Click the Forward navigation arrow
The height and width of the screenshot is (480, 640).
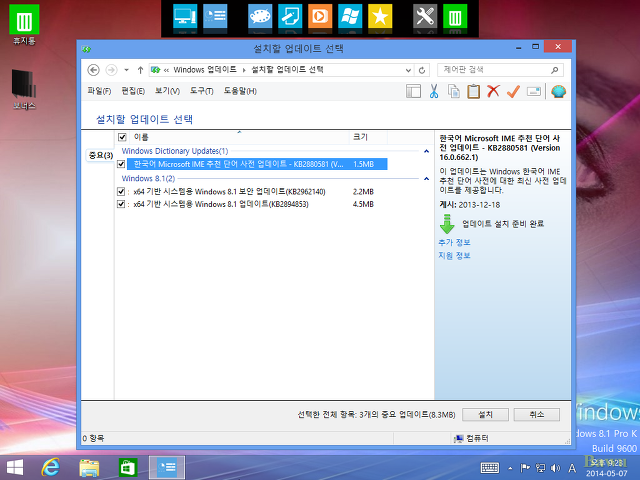click(x=111, y=70)
